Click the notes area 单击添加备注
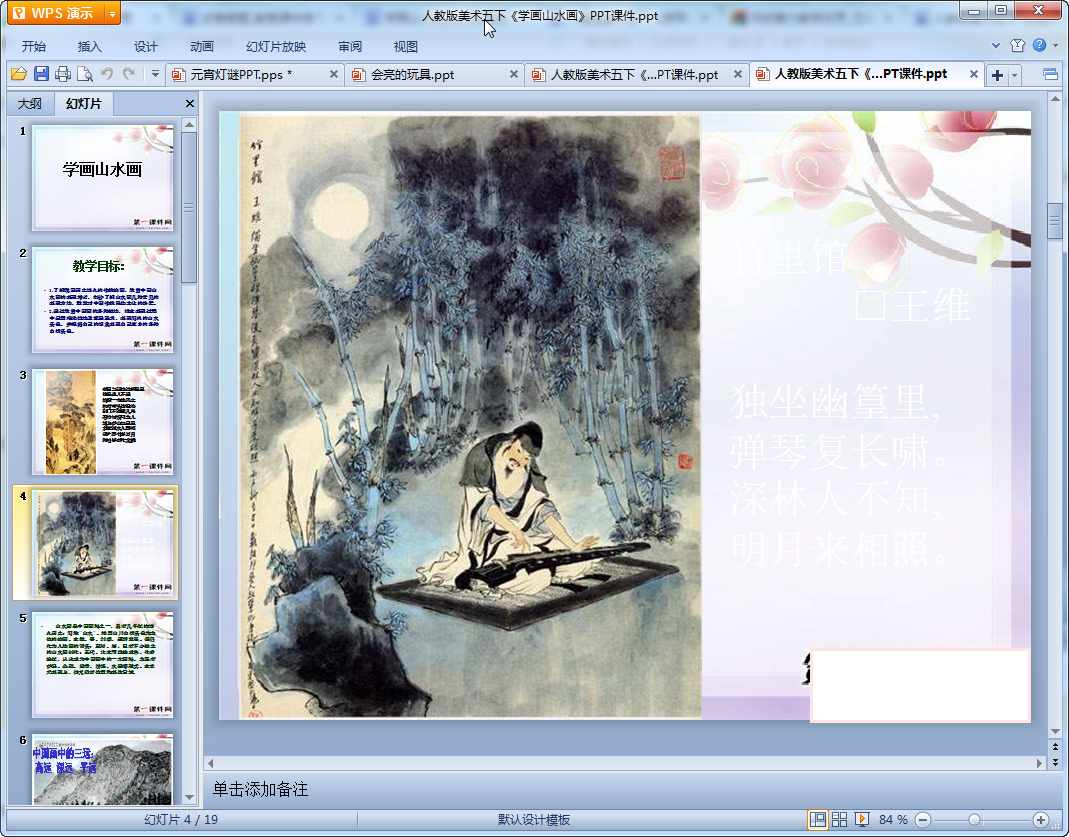 [x=260, y=789]
